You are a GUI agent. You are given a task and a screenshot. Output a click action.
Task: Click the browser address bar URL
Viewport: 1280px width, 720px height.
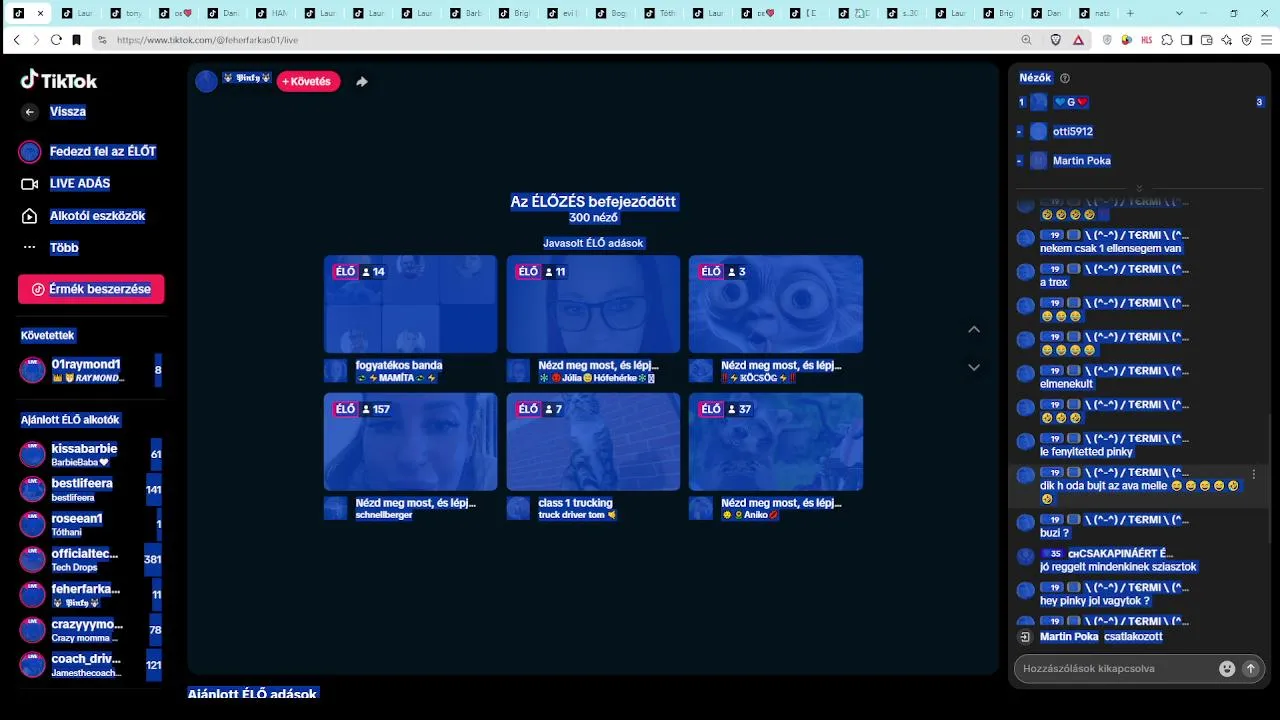tap(208, 40)
